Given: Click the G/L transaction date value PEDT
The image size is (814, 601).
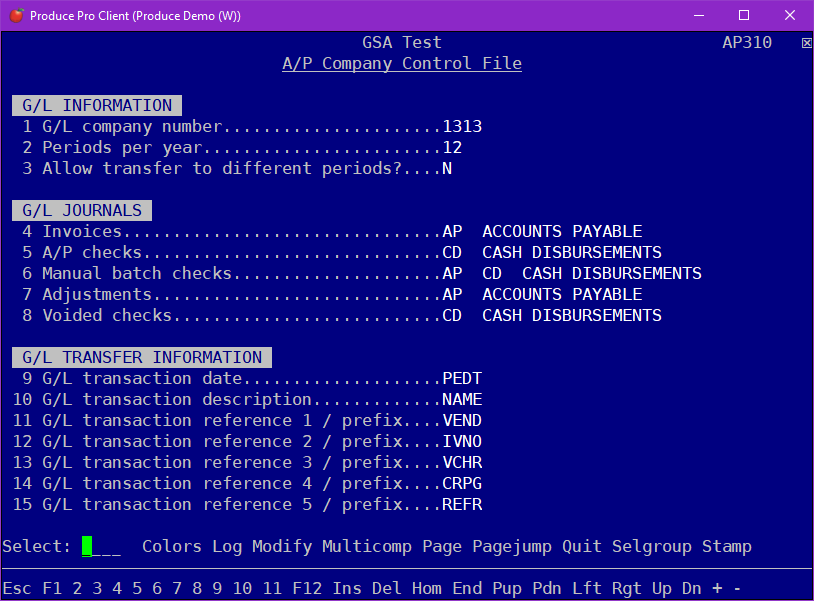Looking at the screenshot, I should coord(462,378).
